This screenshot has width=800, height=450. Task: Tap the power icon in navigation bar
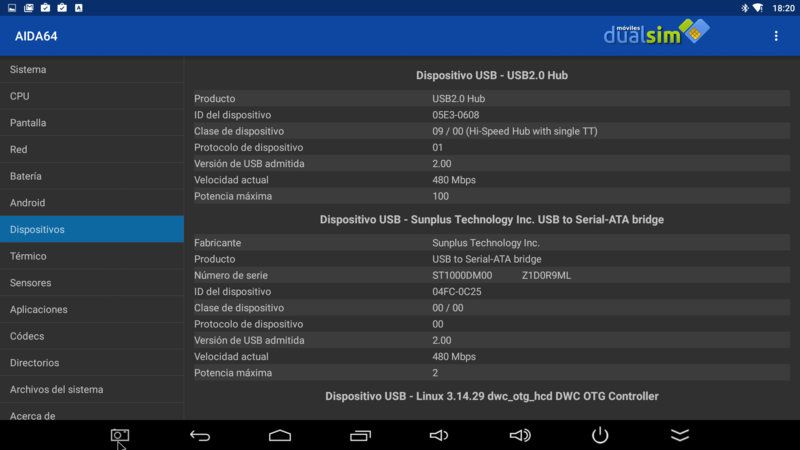pyautogui.click(x=600, y=435)
